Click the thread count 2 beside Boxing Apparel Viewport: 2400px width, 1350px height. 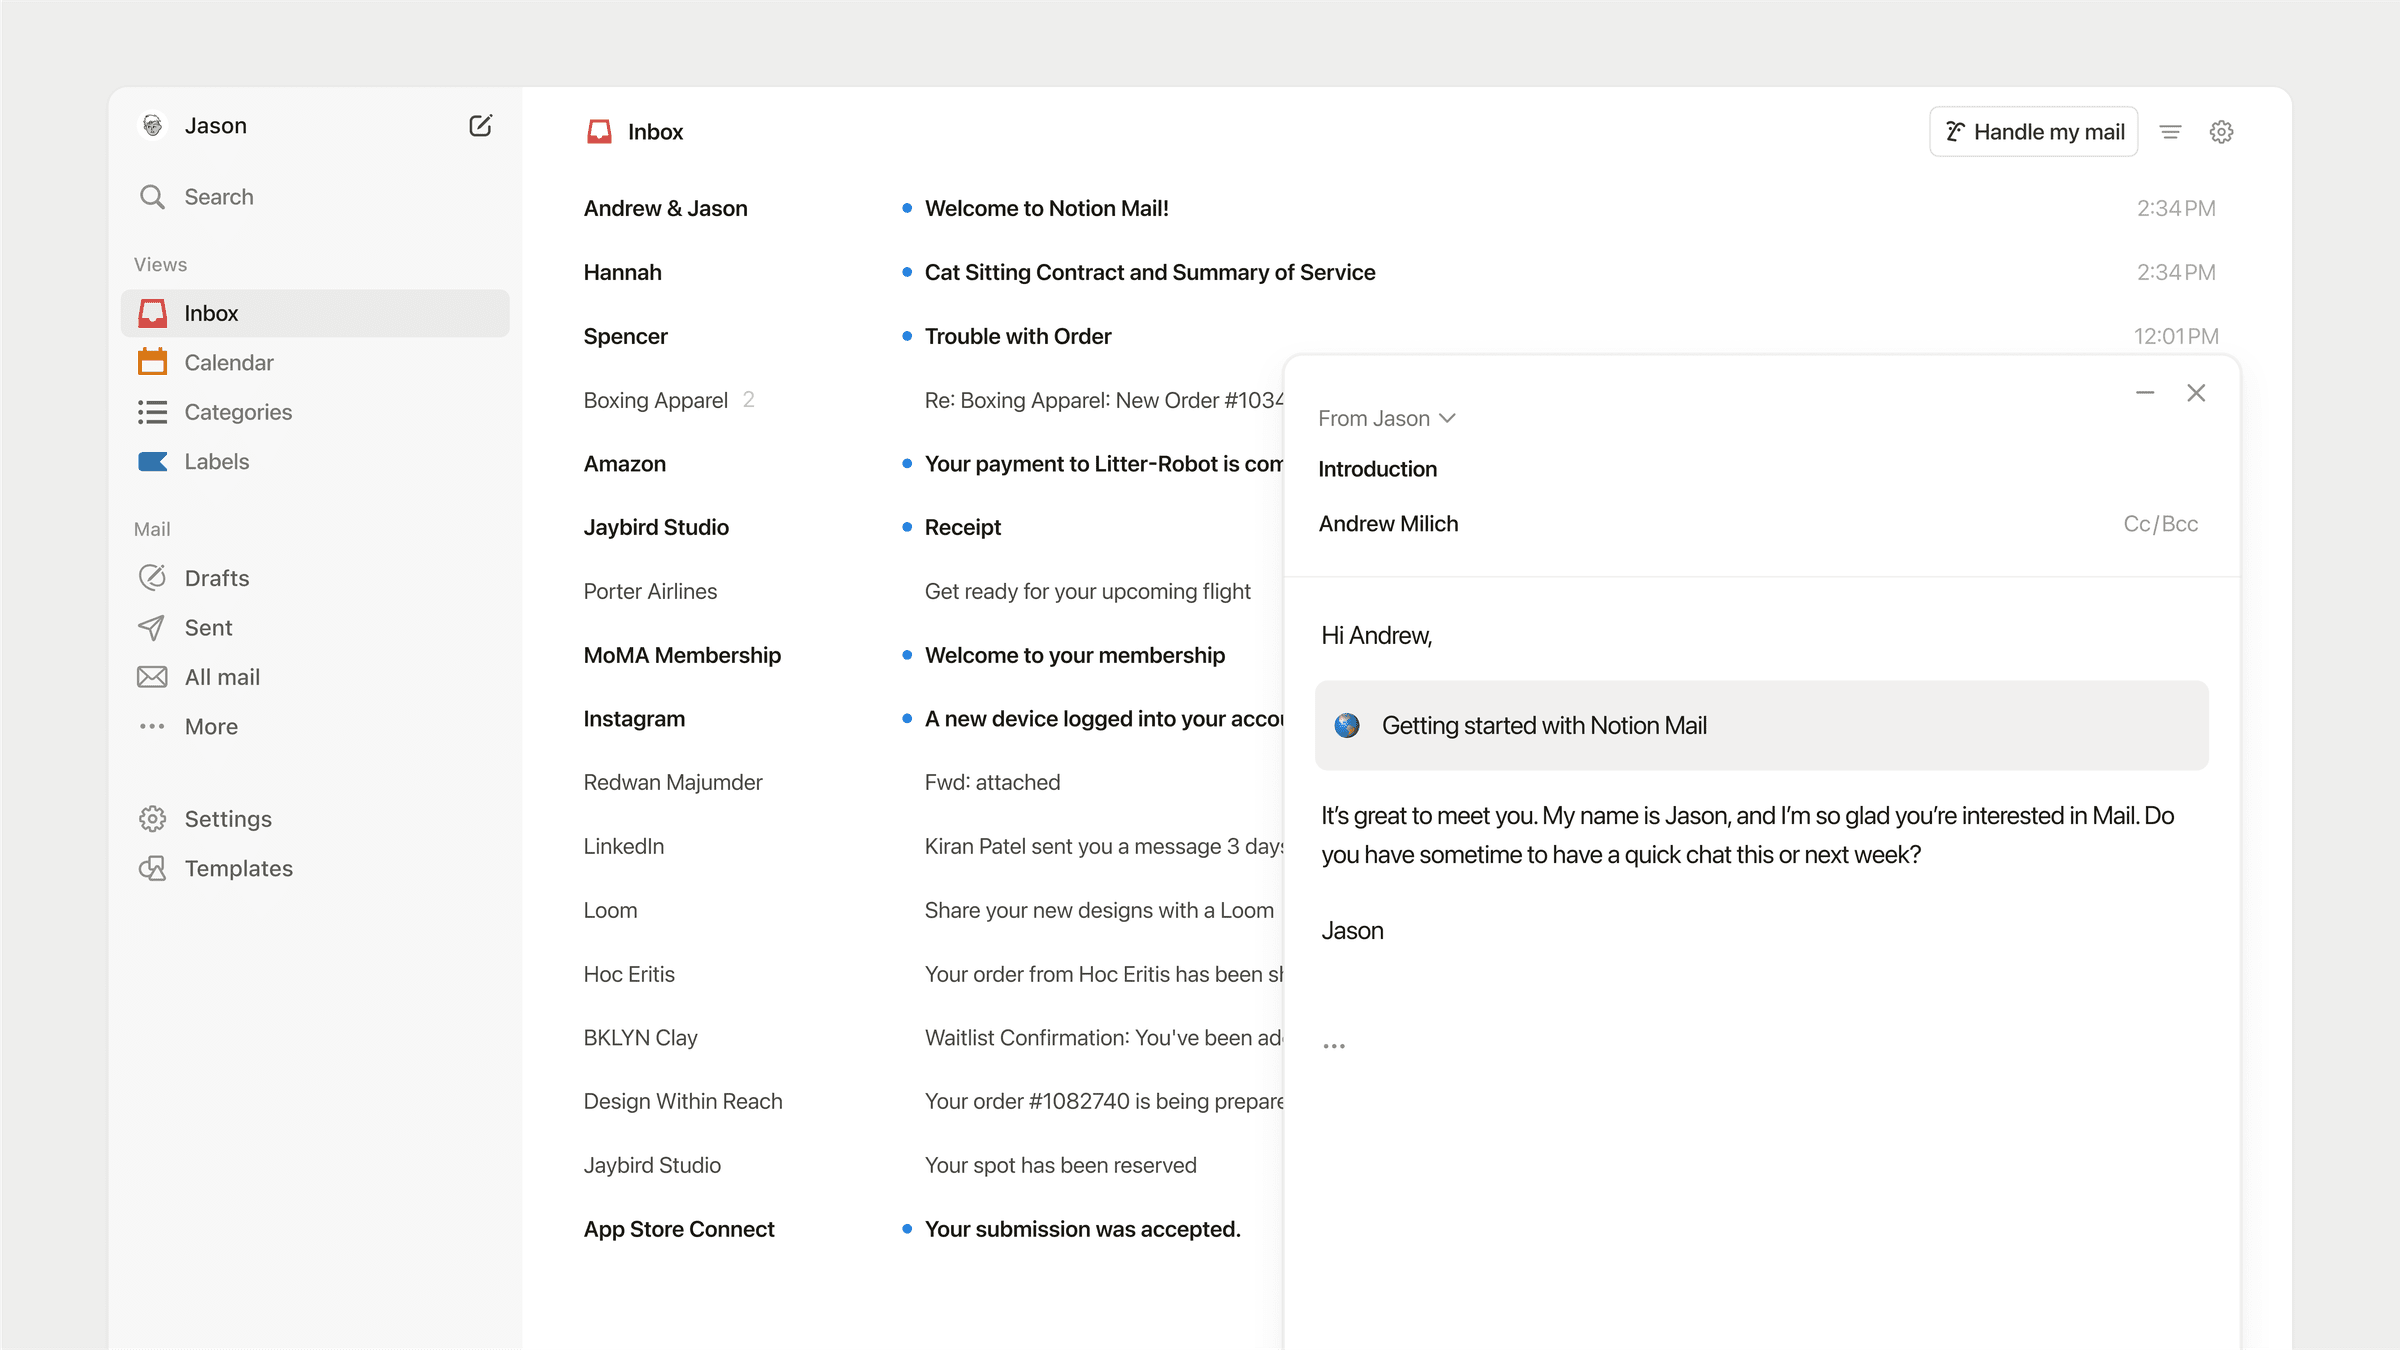point(748,400)
